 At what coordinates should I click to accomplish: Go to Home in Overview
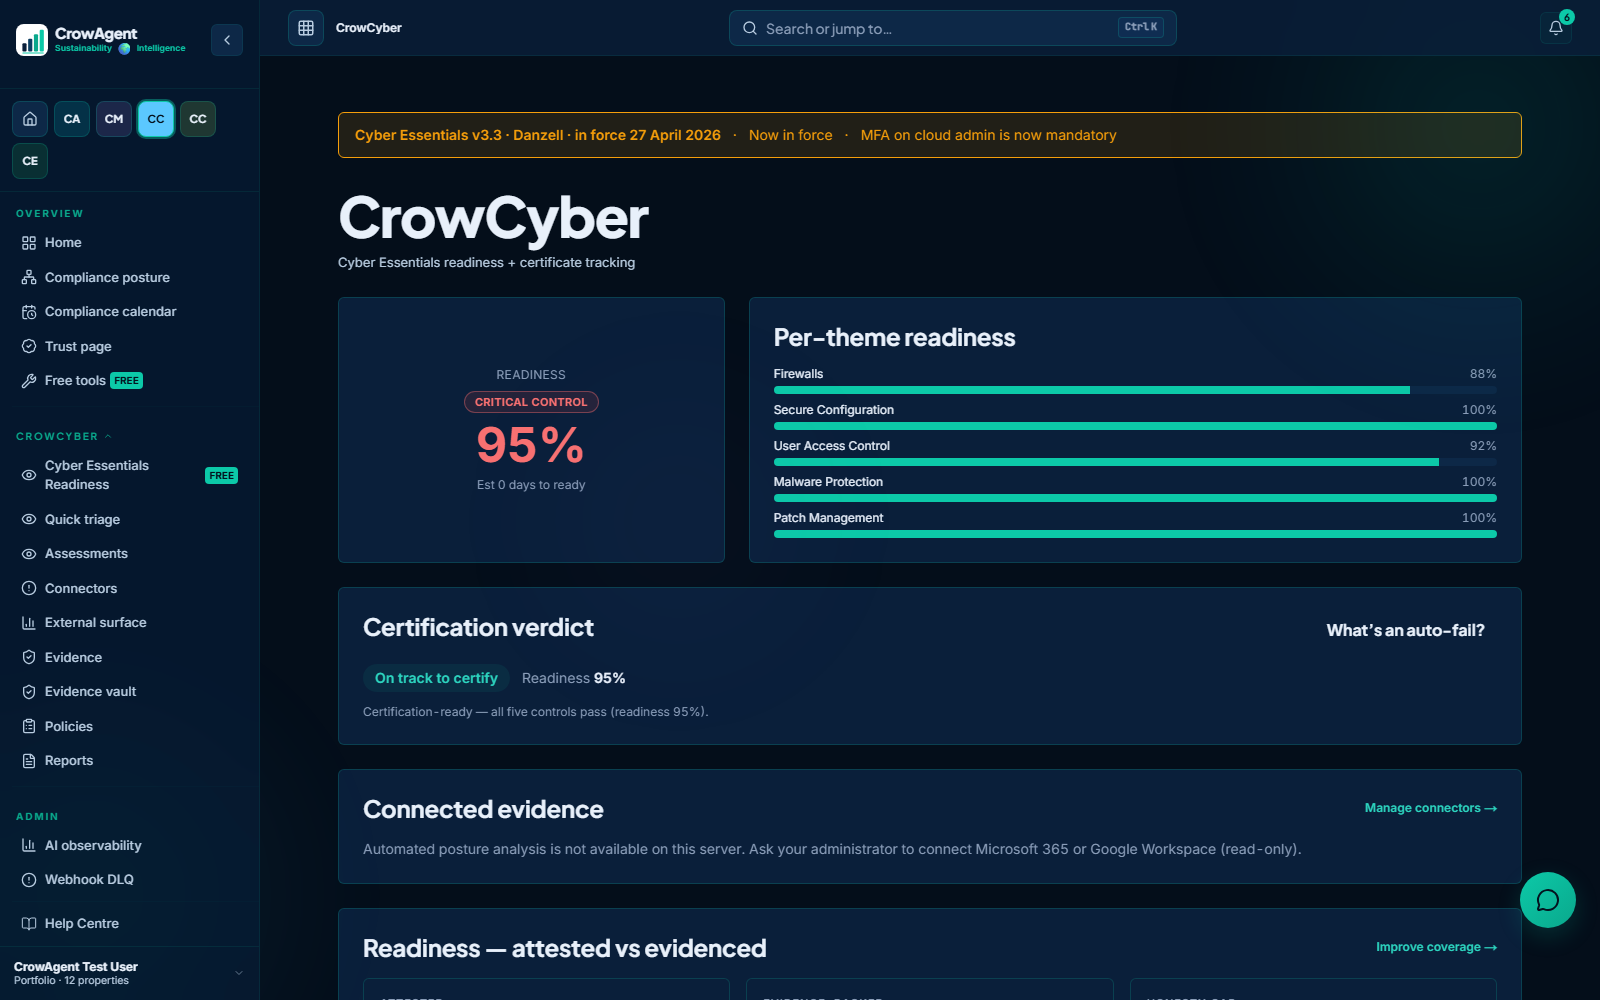pos(129,243)
